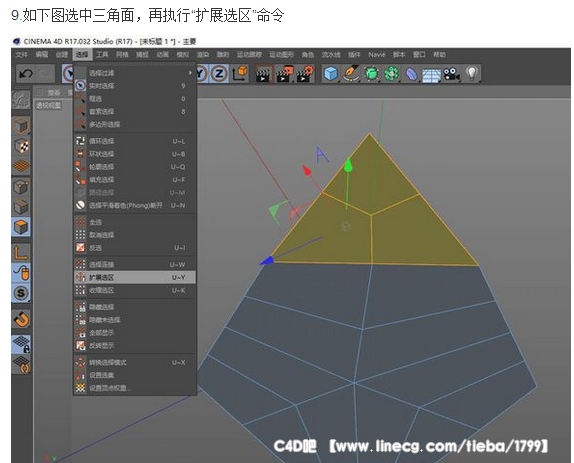Choose 多边形选择 polygon selection entry
Image resolution: width=574 pixels, height=463 pixels.
pyautogui.click(x=135, y=124)
